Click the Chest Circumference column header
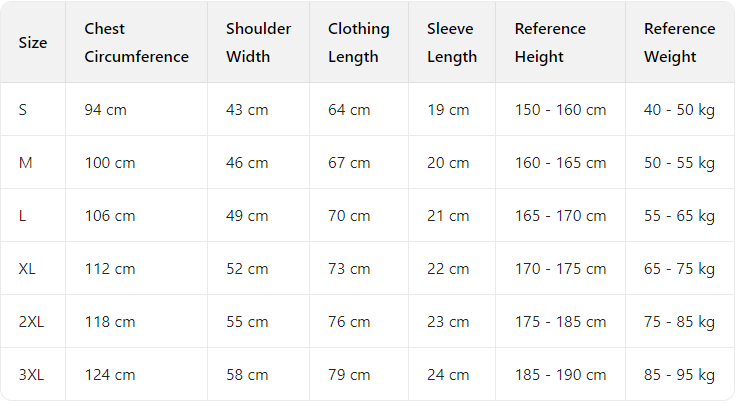 click(136, 43)
